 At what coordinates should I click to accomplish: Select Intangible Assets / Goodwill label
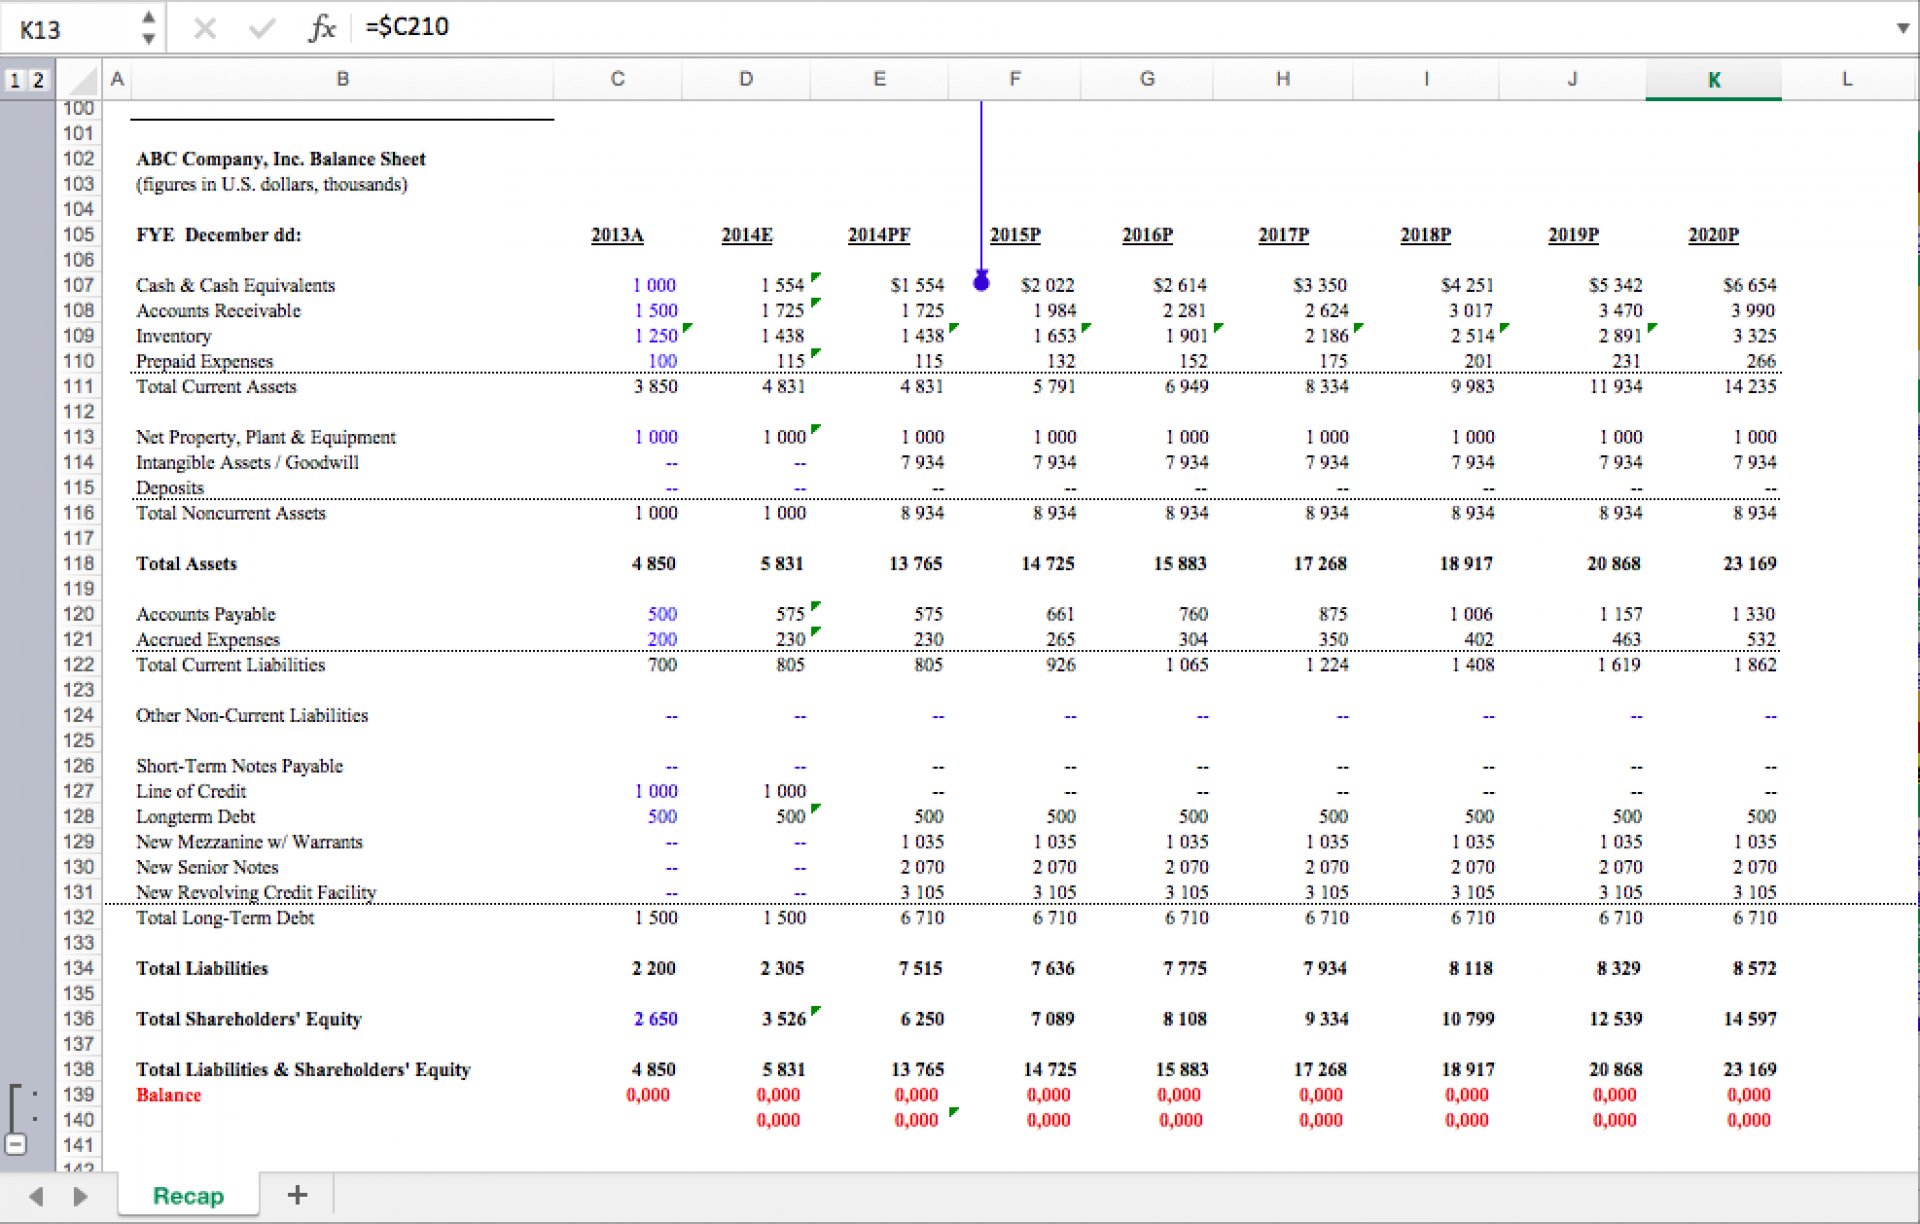click(x=247, y=462)
